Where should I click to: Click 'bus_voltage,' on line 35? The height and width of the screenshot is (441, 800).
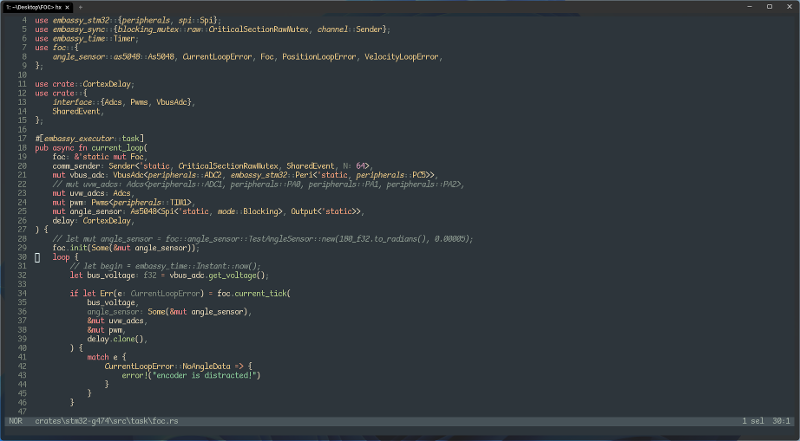coord(113,303)
